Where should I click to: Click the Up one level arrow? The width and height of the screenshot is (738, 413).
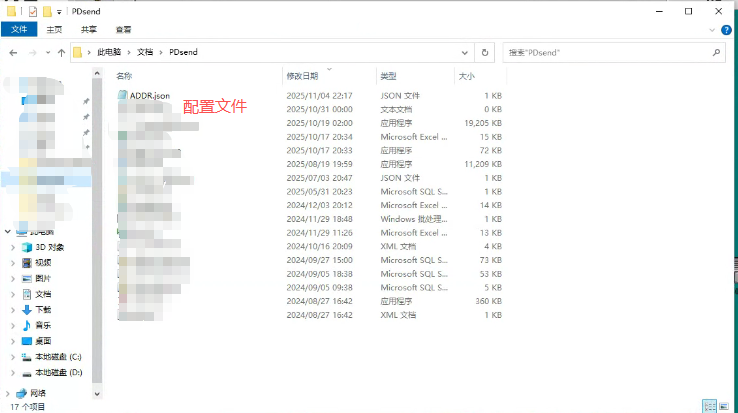[x=62, y=52]
